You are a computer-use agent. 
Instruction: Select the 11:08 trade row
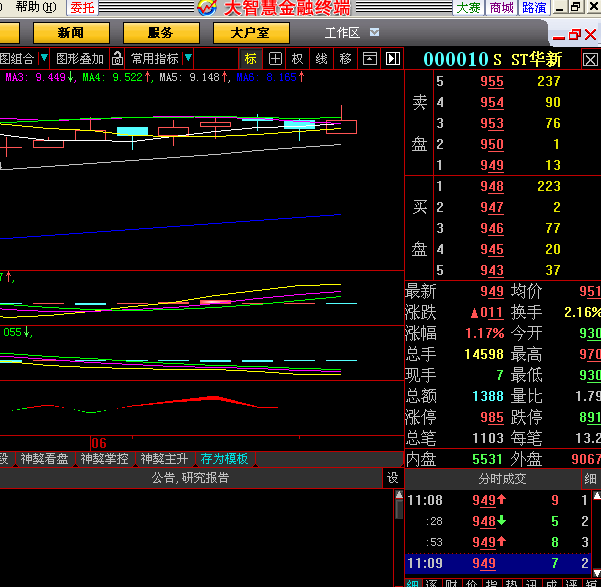pos(498,500)
